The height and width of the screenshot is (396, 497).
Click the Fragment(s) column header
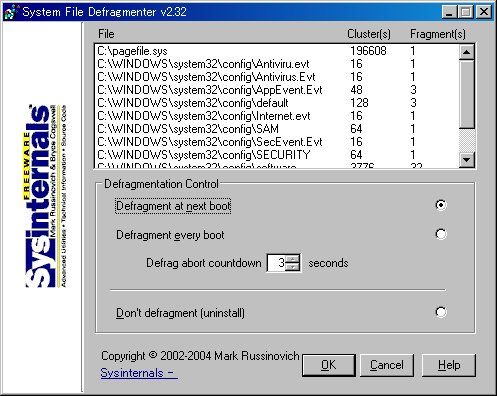click(438, 34)
